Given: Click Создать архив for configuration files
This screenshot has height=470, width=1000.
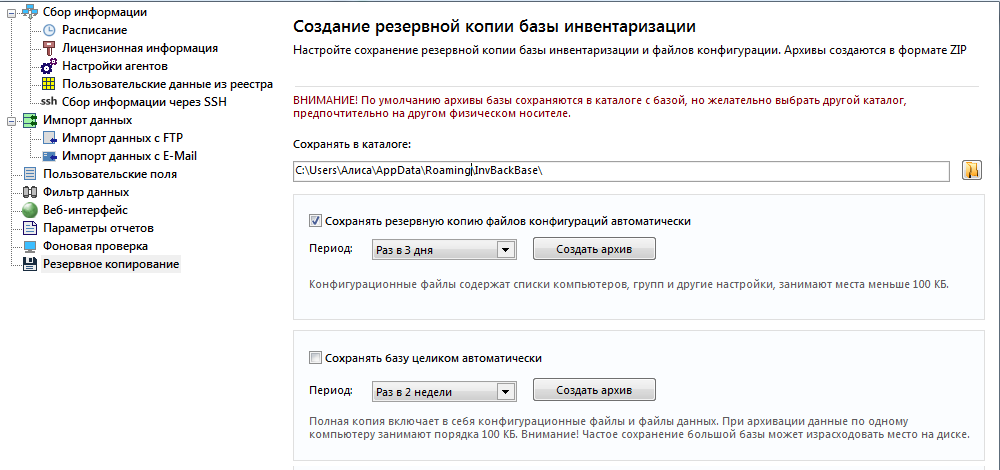Looking at the screenshot, I should coord(594,249).
